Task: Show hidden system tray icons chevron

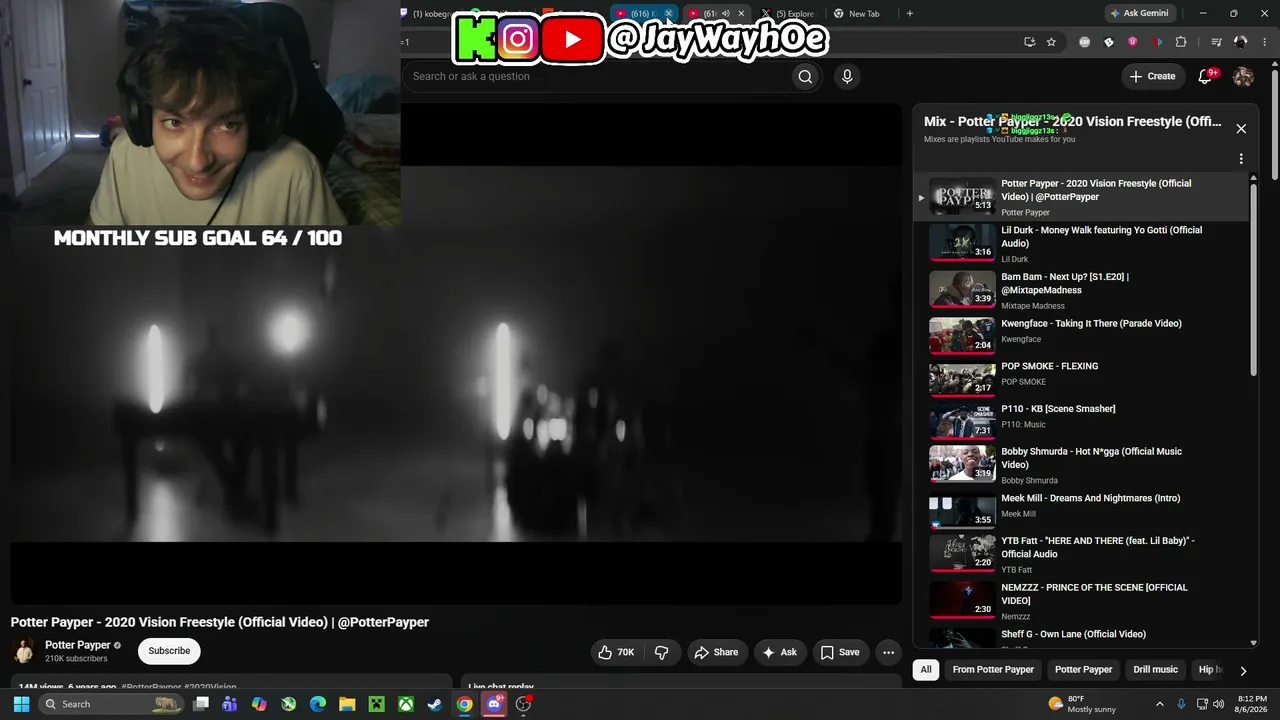Action: tap(1159, 704)
